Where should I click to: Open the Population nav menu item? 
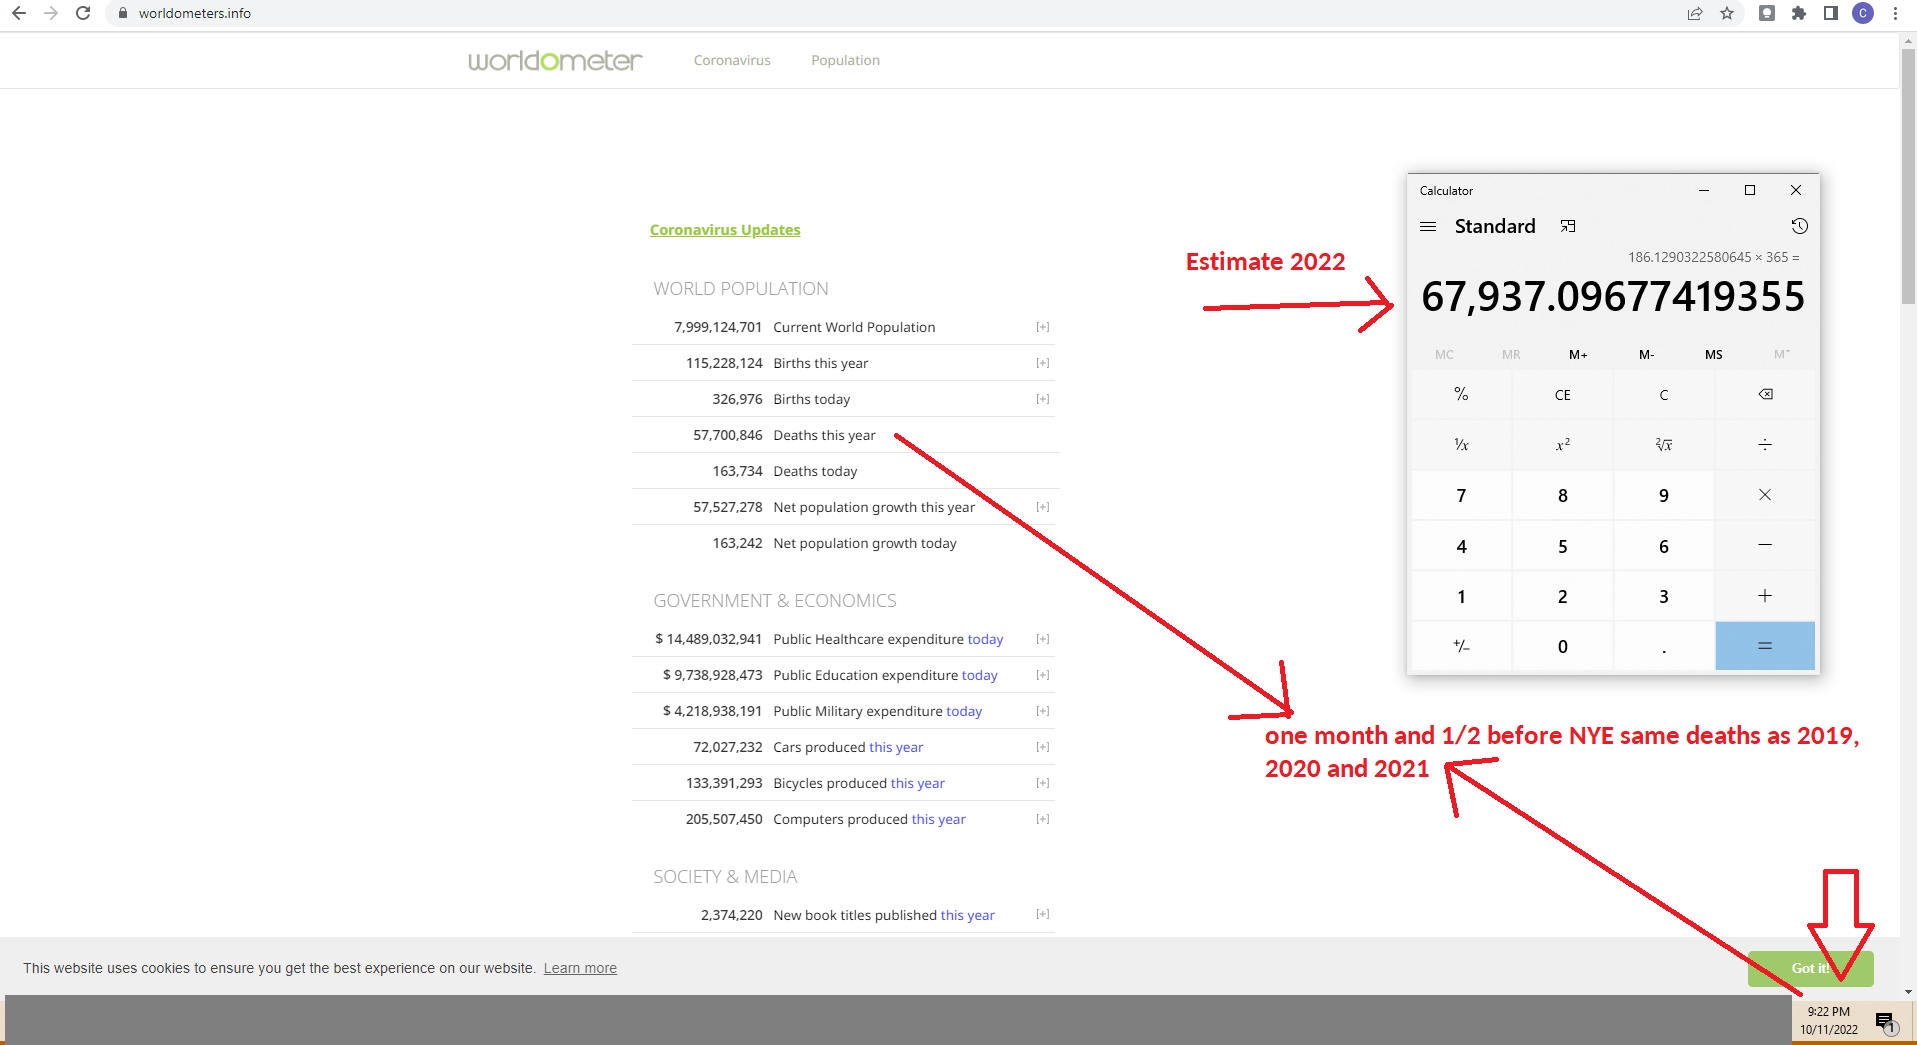[x=845, y=60]
